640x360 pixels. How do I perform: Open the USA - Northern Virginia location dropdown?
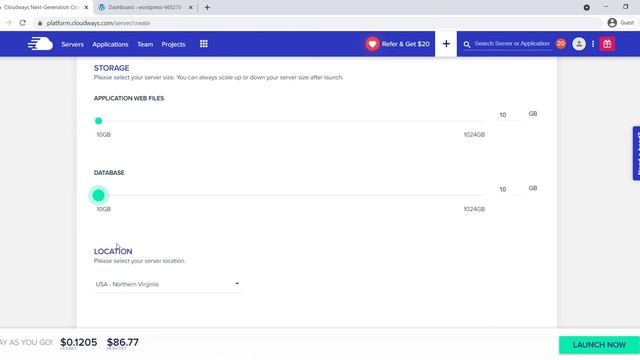168,284
